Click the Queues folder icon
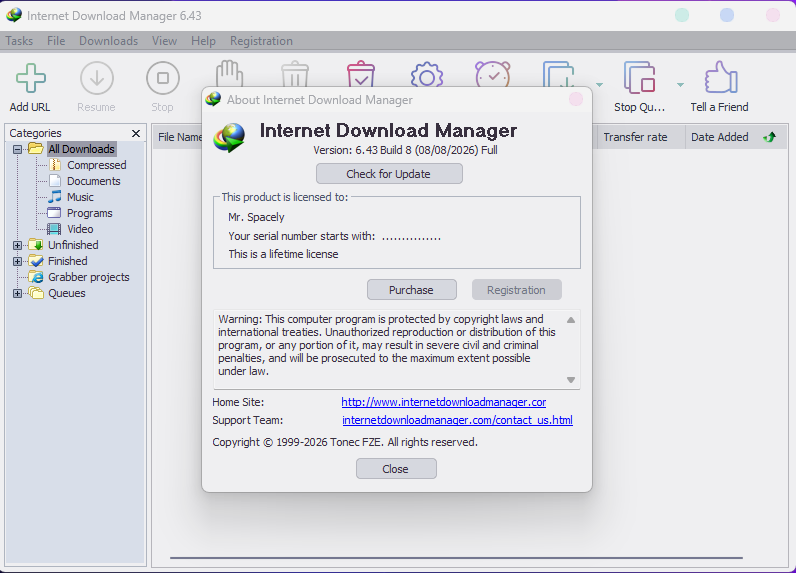796x573 pixels. (x=36, y=293)
